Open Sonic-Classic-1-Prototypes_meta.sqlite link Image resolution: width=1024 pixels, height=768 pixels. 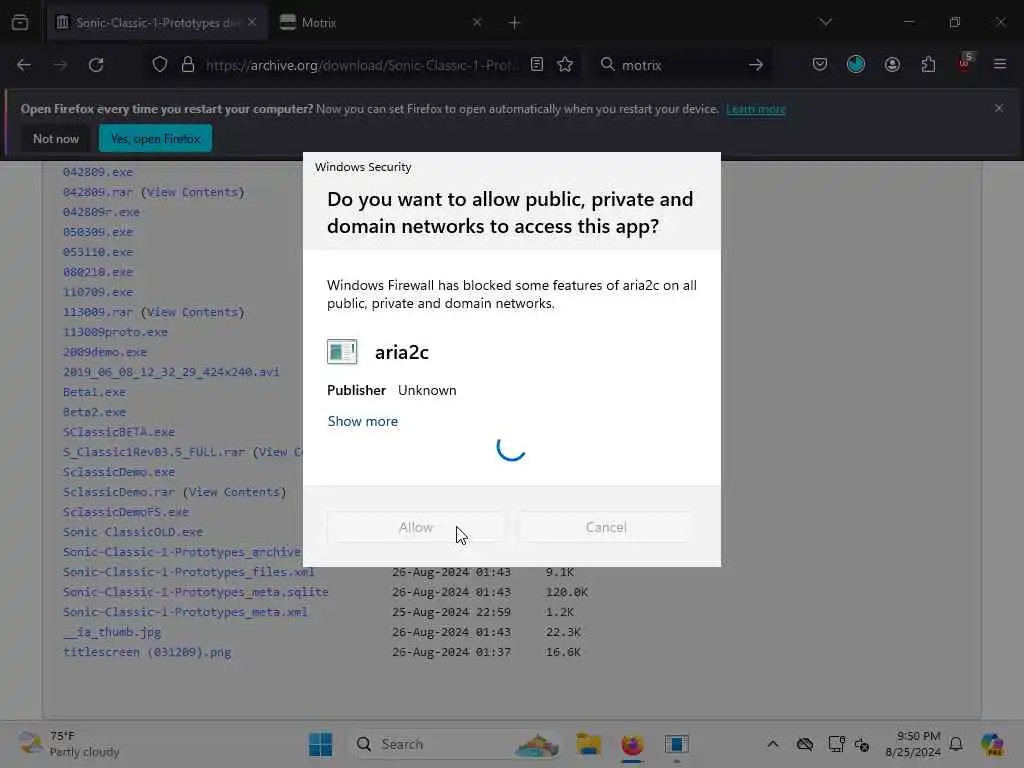196,592
